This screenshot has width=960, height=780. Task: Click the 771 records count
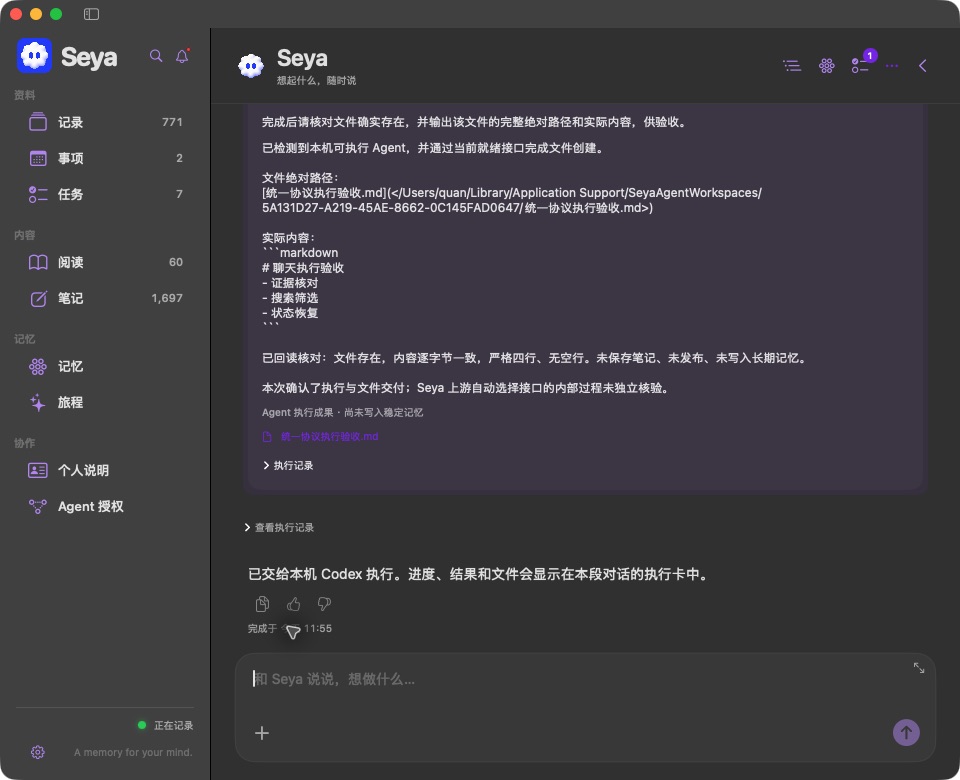pyautogui.click(x=172, y=122)
